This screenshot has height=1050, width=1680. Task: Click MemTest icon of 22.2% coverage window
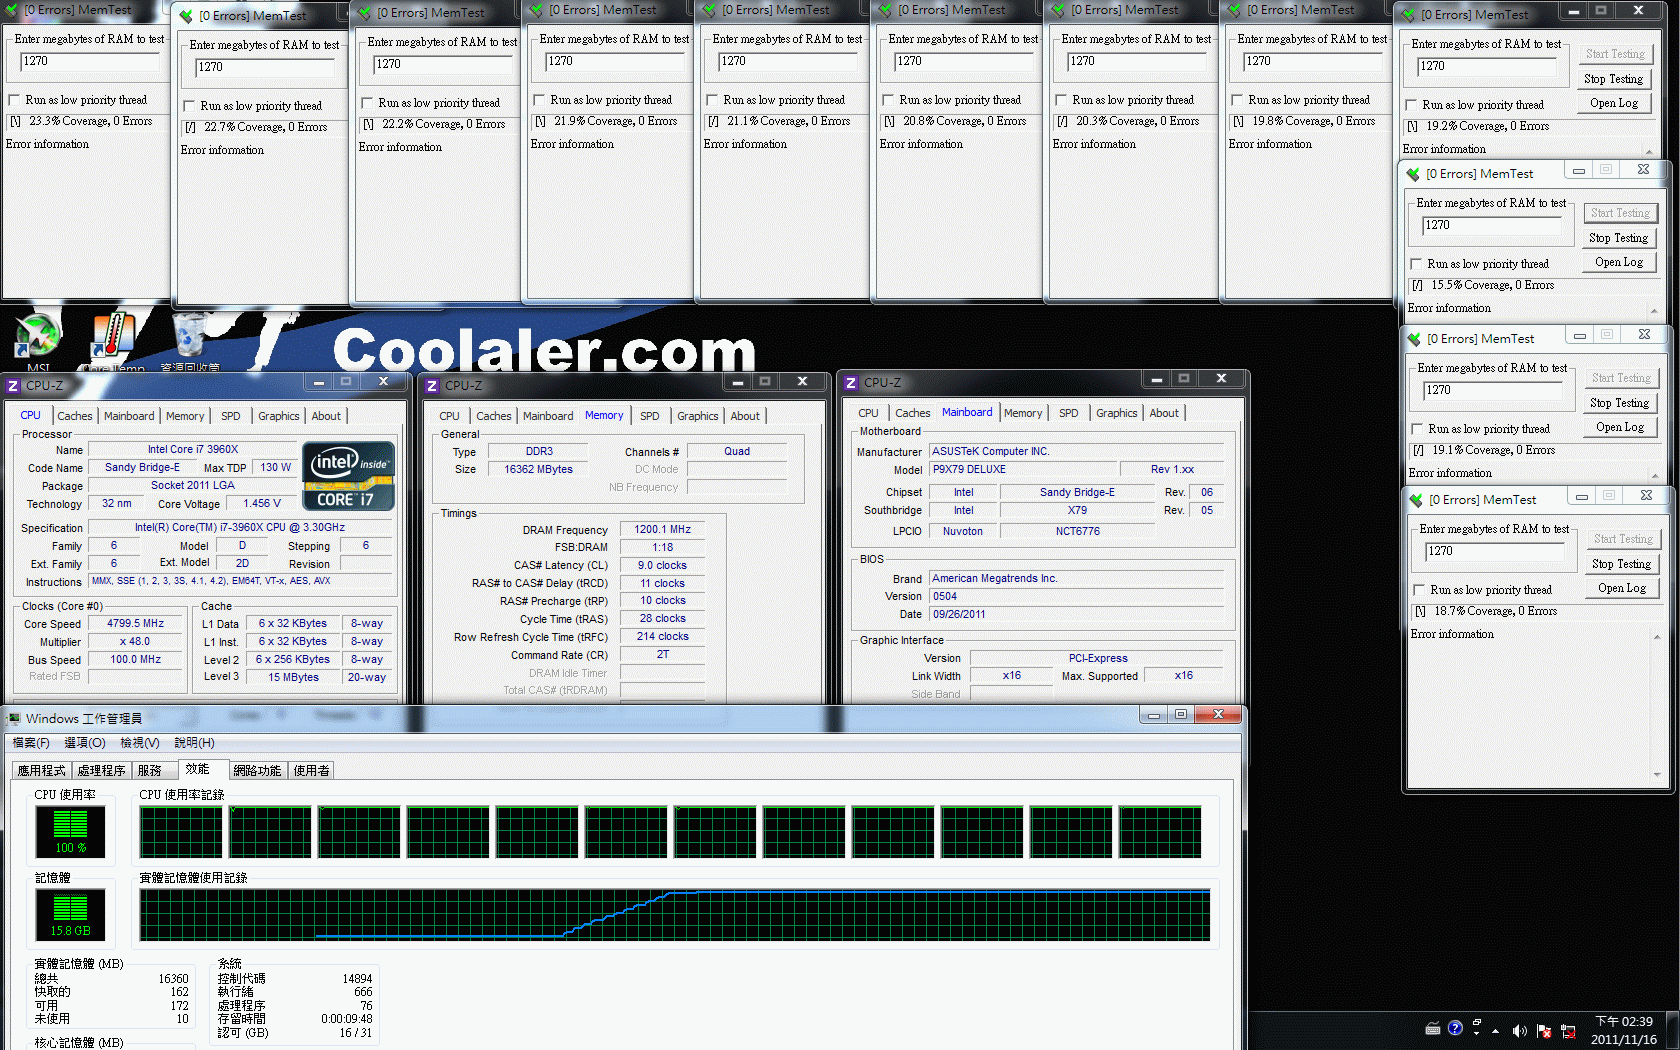(364, 13)
